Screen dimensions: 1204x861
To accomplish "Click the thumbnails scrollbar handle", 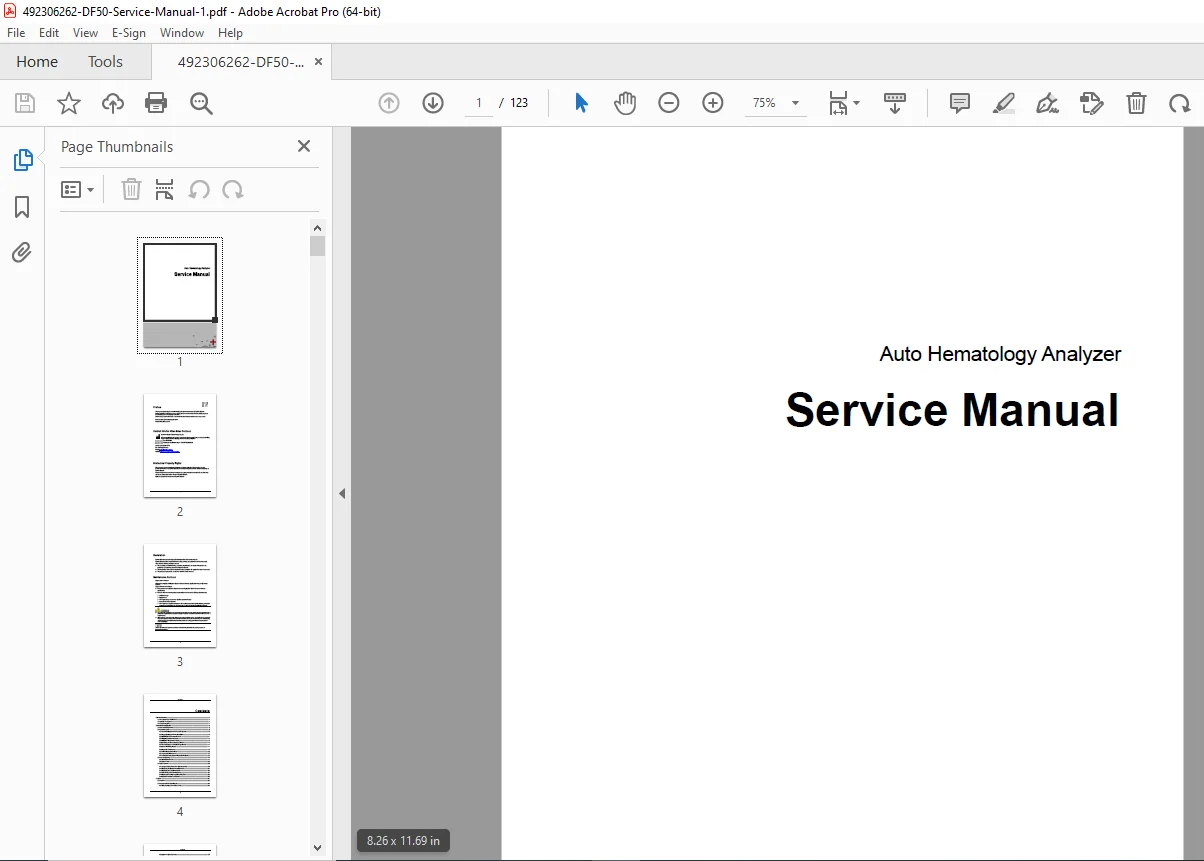I will [318, 247].
